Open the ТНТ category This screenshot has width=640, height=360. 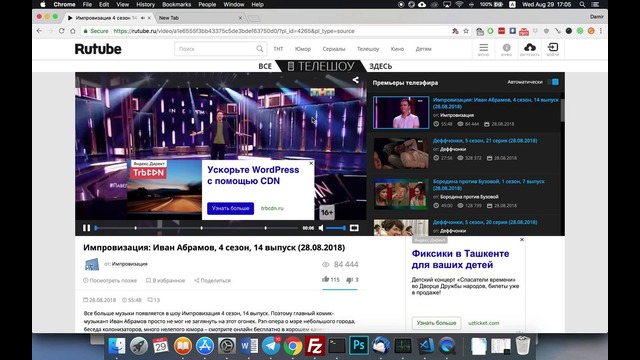[x=278, y=49]
